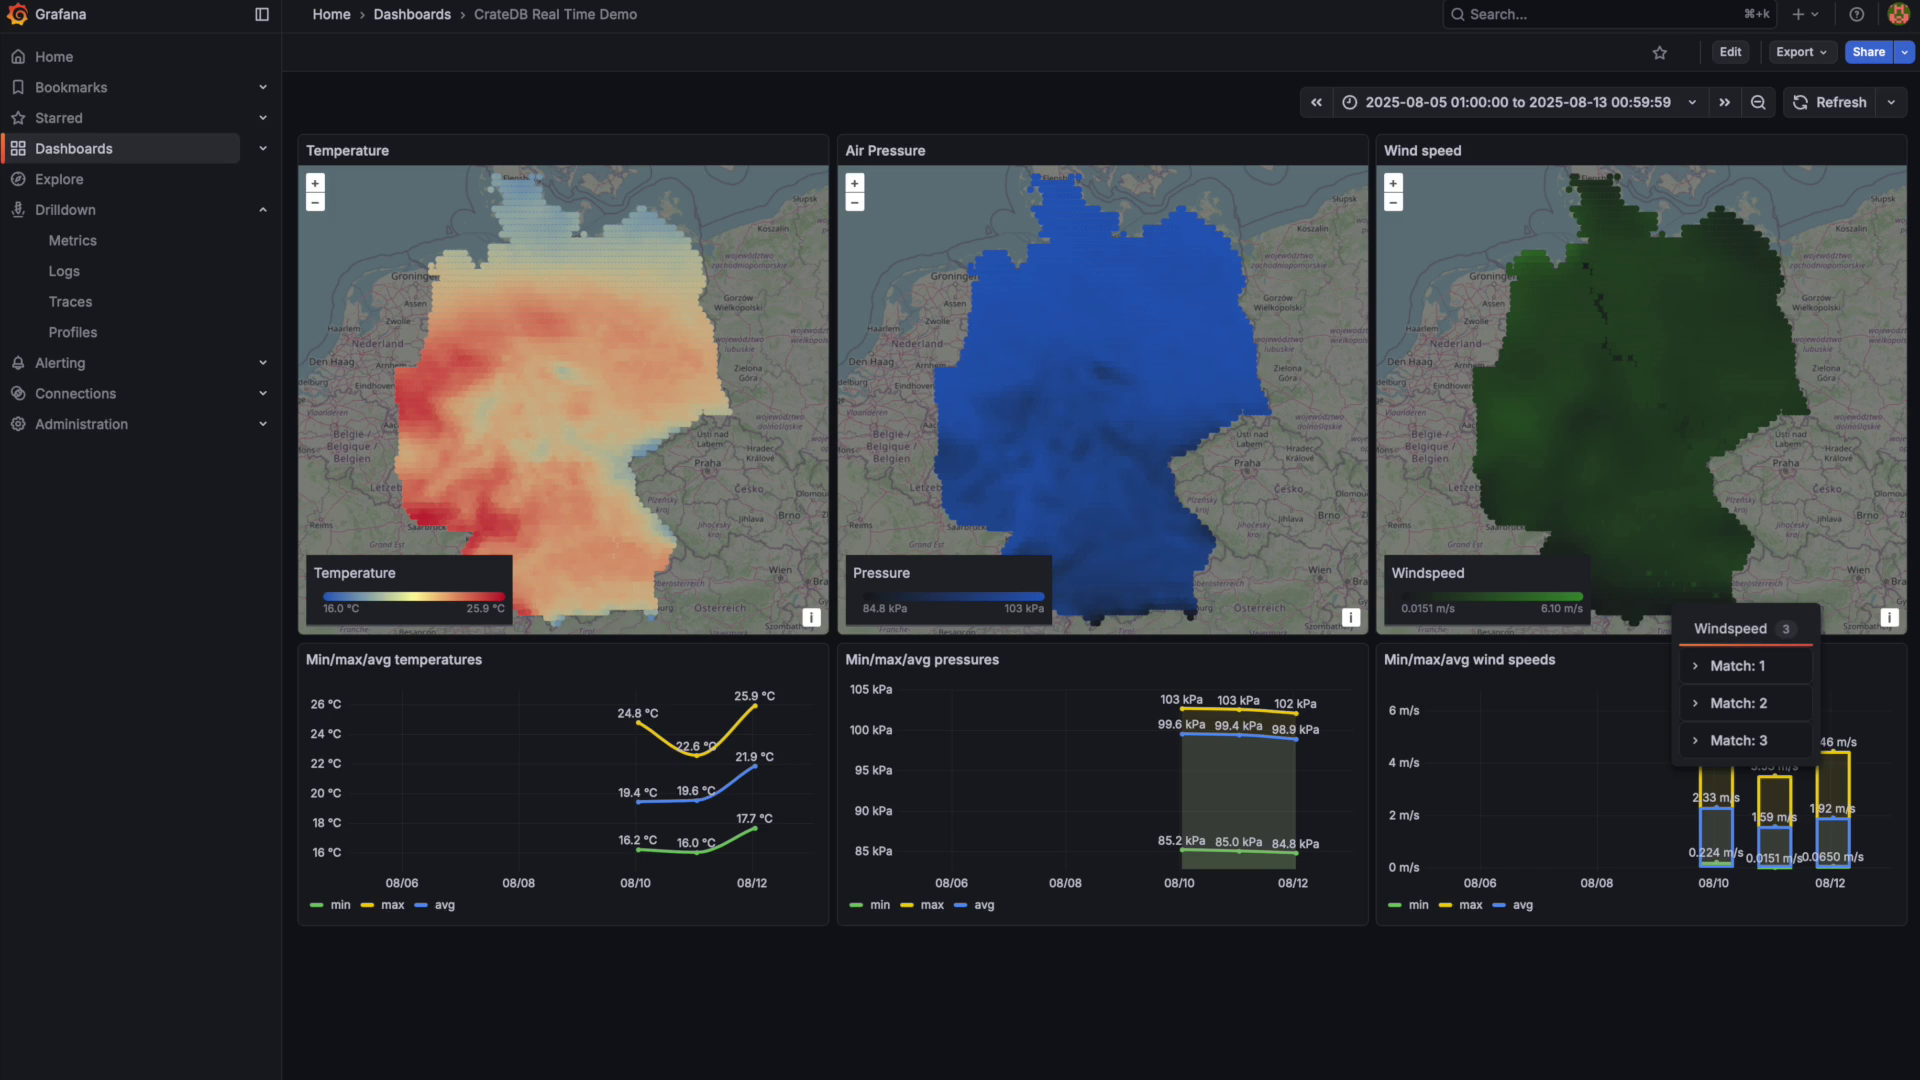1920x1080 pixels.
Task: Click the Refresh button
Action: point(1830,102)
